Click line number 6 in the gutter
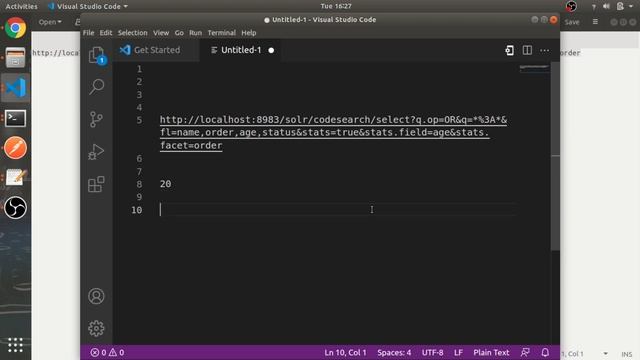 coord(139,158)
